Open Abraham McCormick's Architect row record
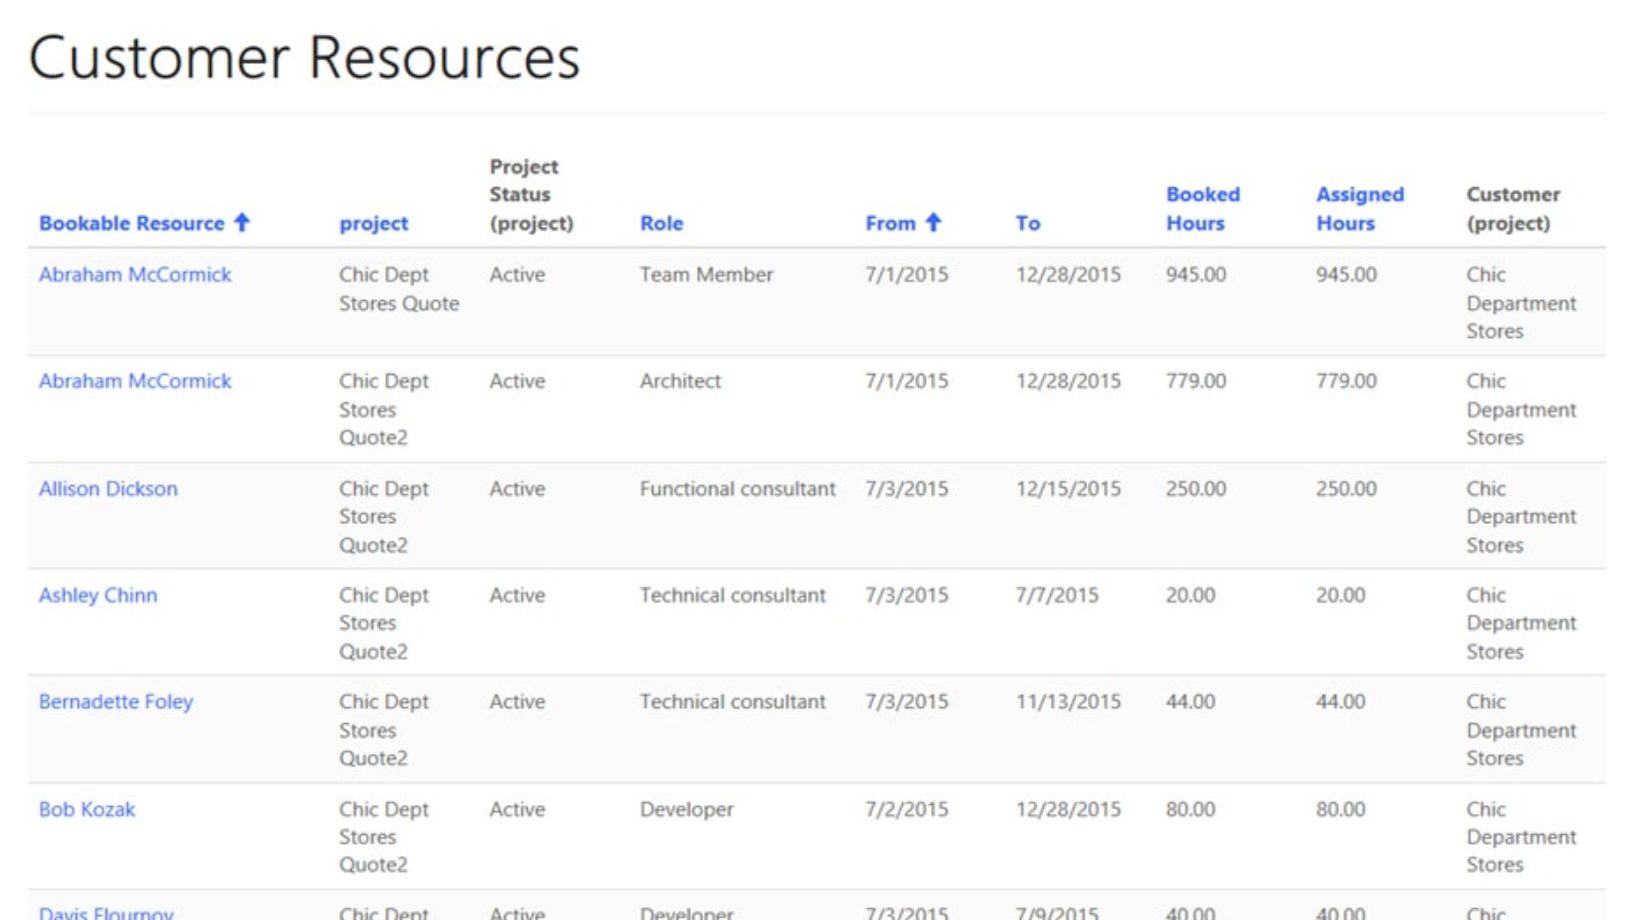Screen dimensions: 1636x920 tap(135, 381)
